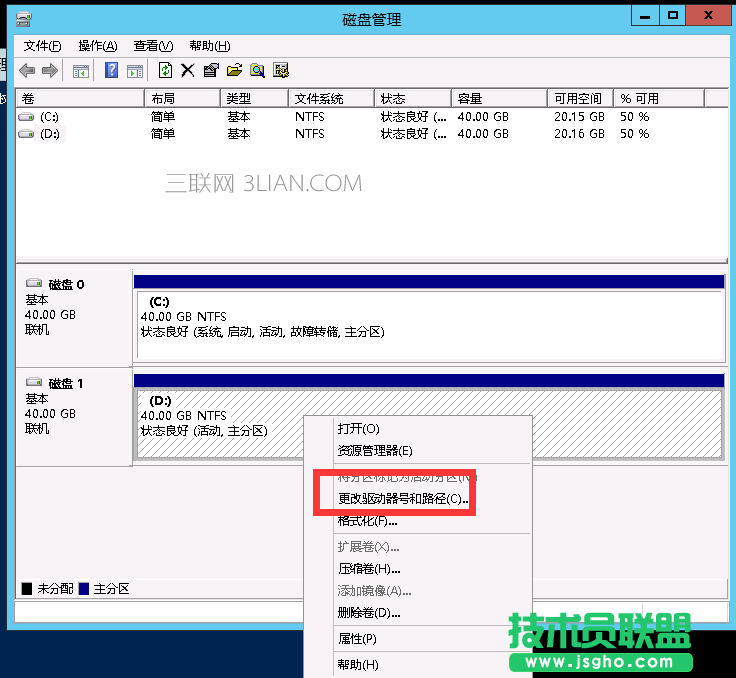Open the 操作(A) menu

97,46
